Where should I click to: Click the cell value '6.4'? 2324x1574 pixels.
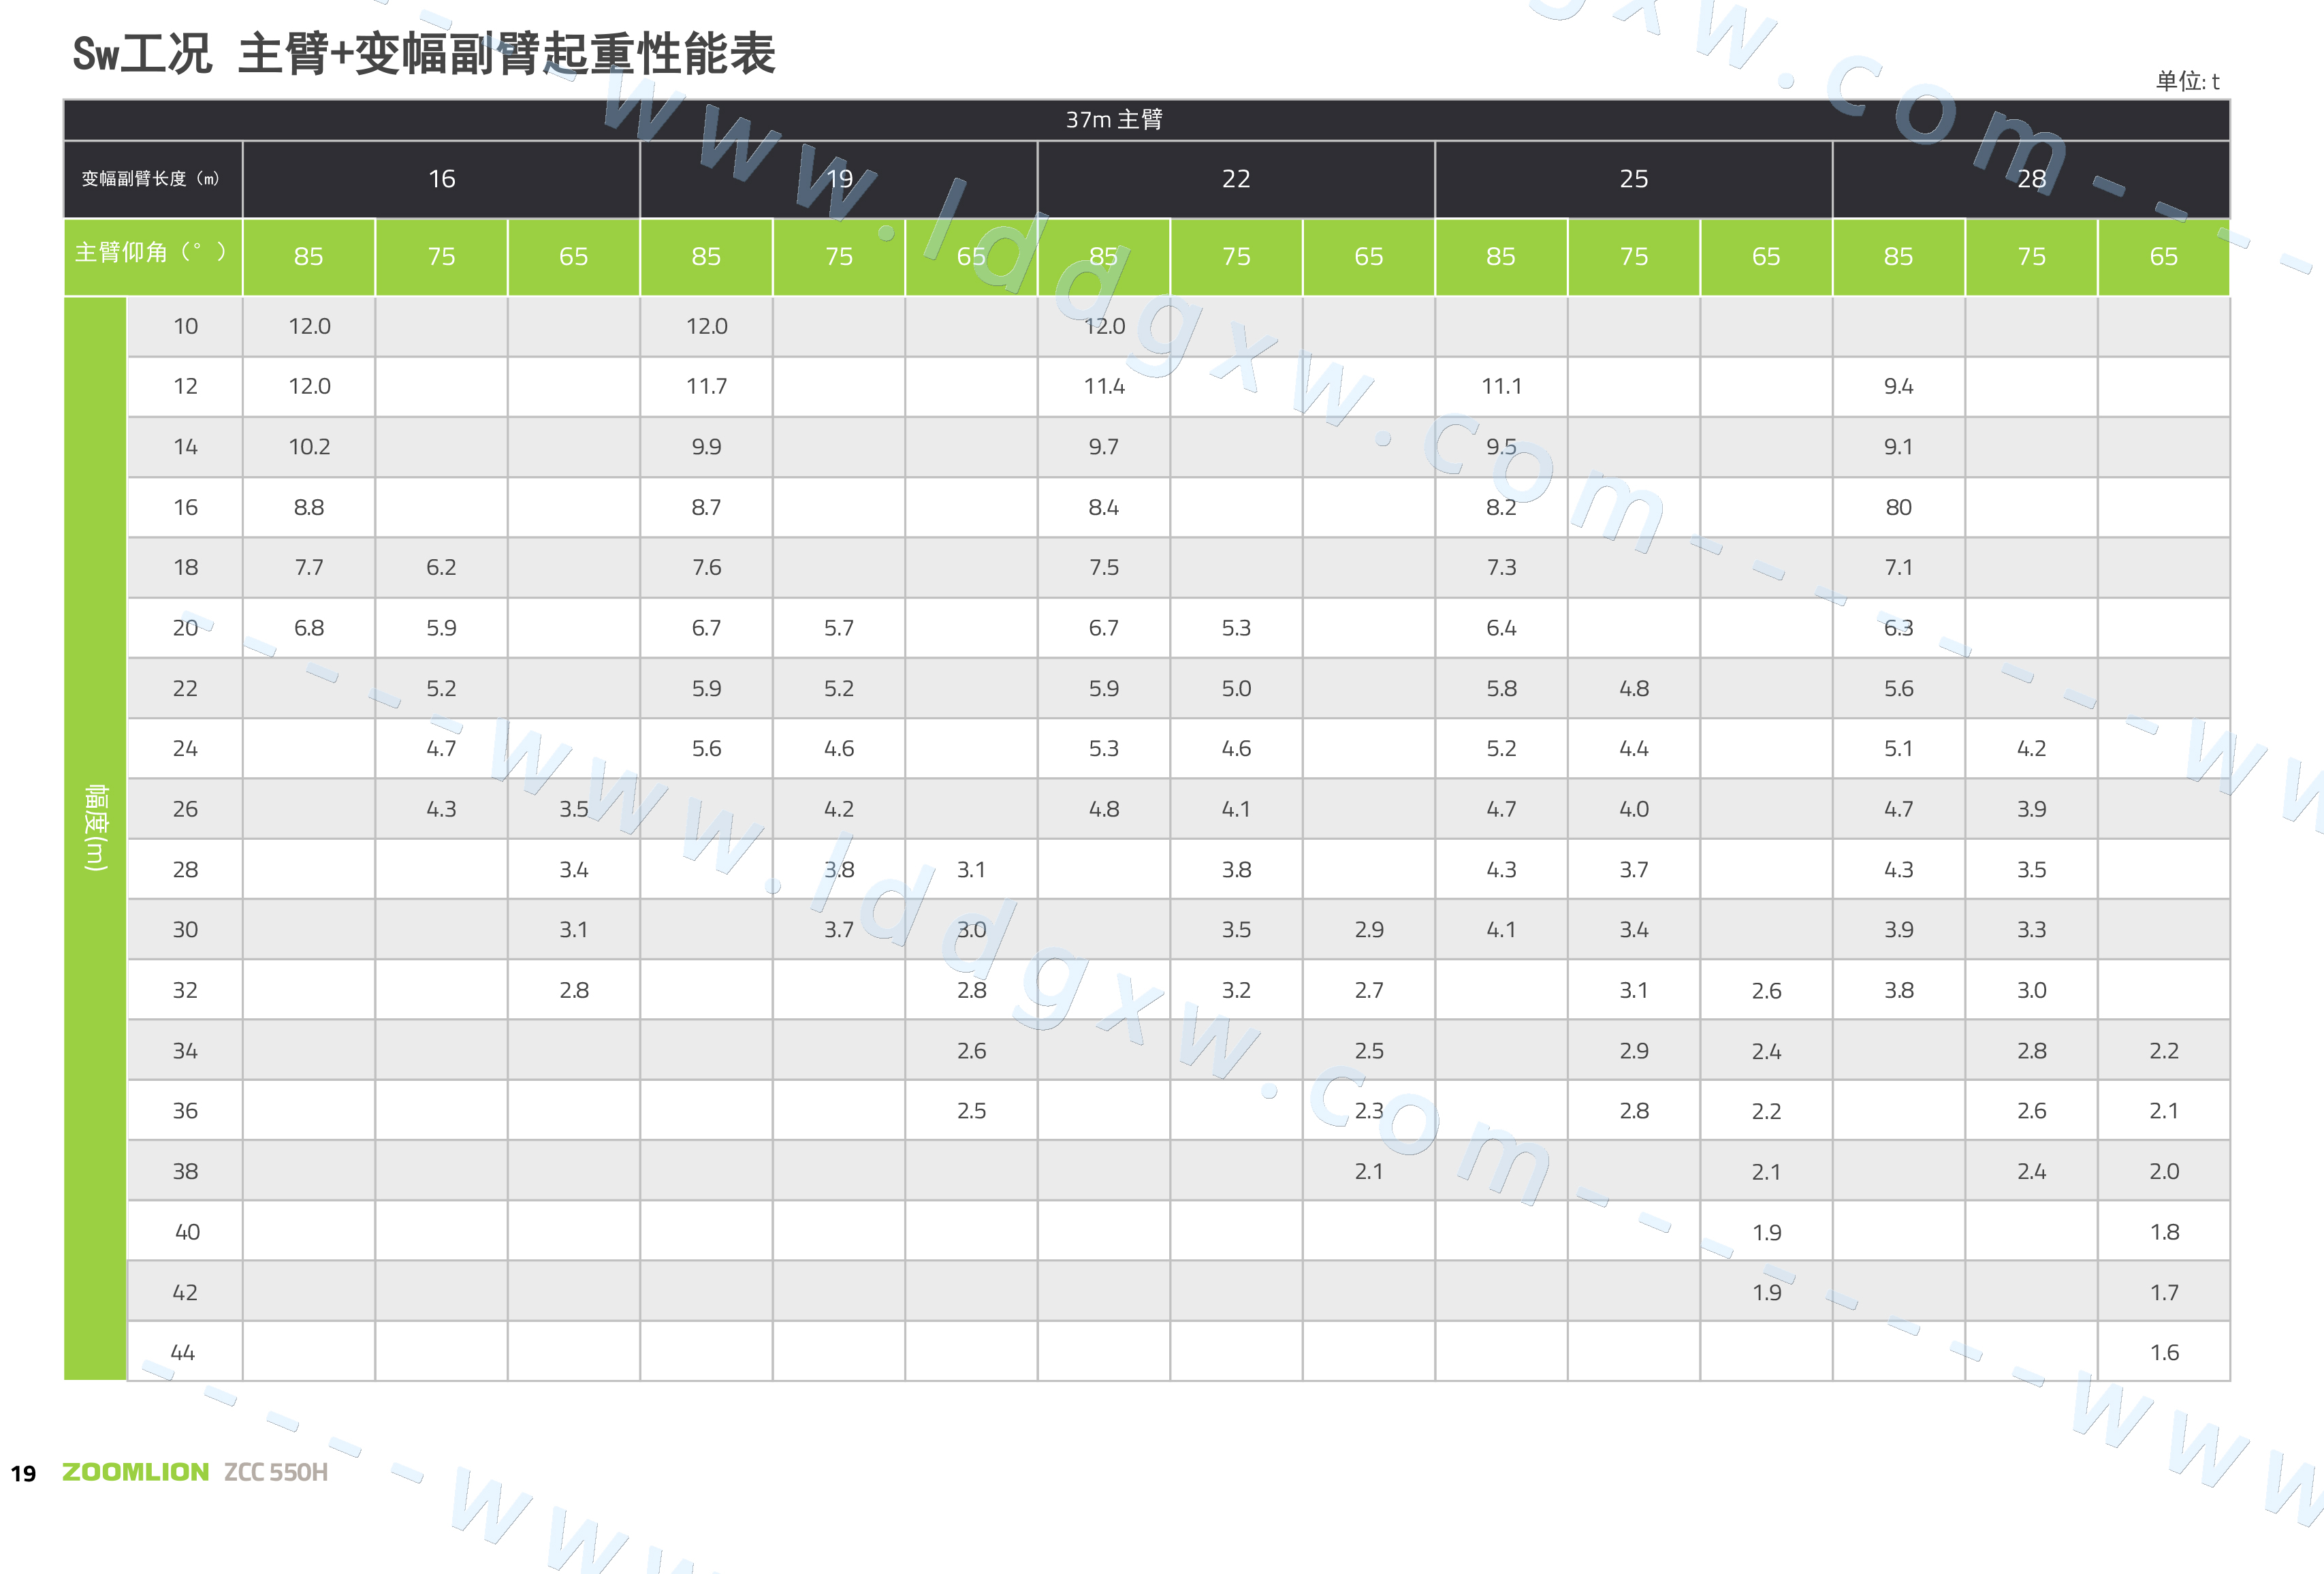pos(1501,628)
